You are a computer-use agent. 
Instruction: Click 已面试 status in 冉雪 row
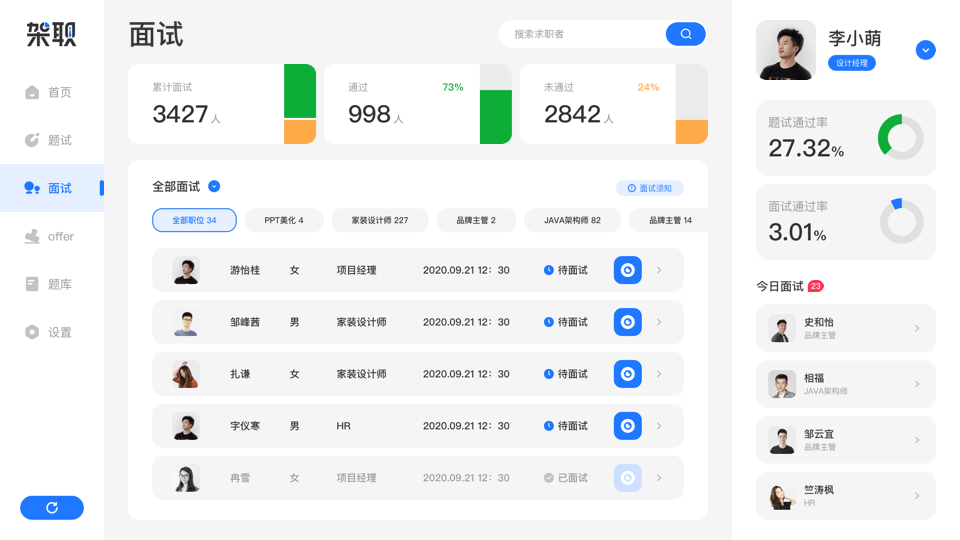[566, 478]
